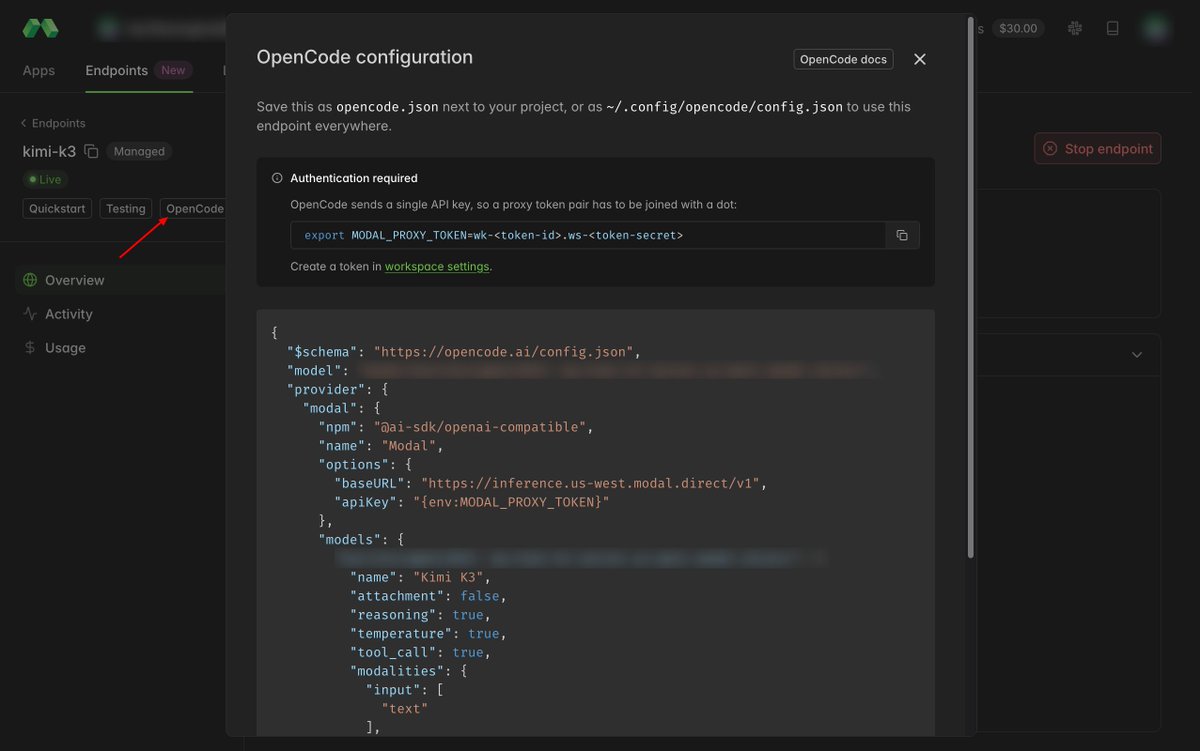Image resolution: width=1200 pixels, height=751 pixels.
Task: Open the Testing panel
Action: (x=126, y=208)
